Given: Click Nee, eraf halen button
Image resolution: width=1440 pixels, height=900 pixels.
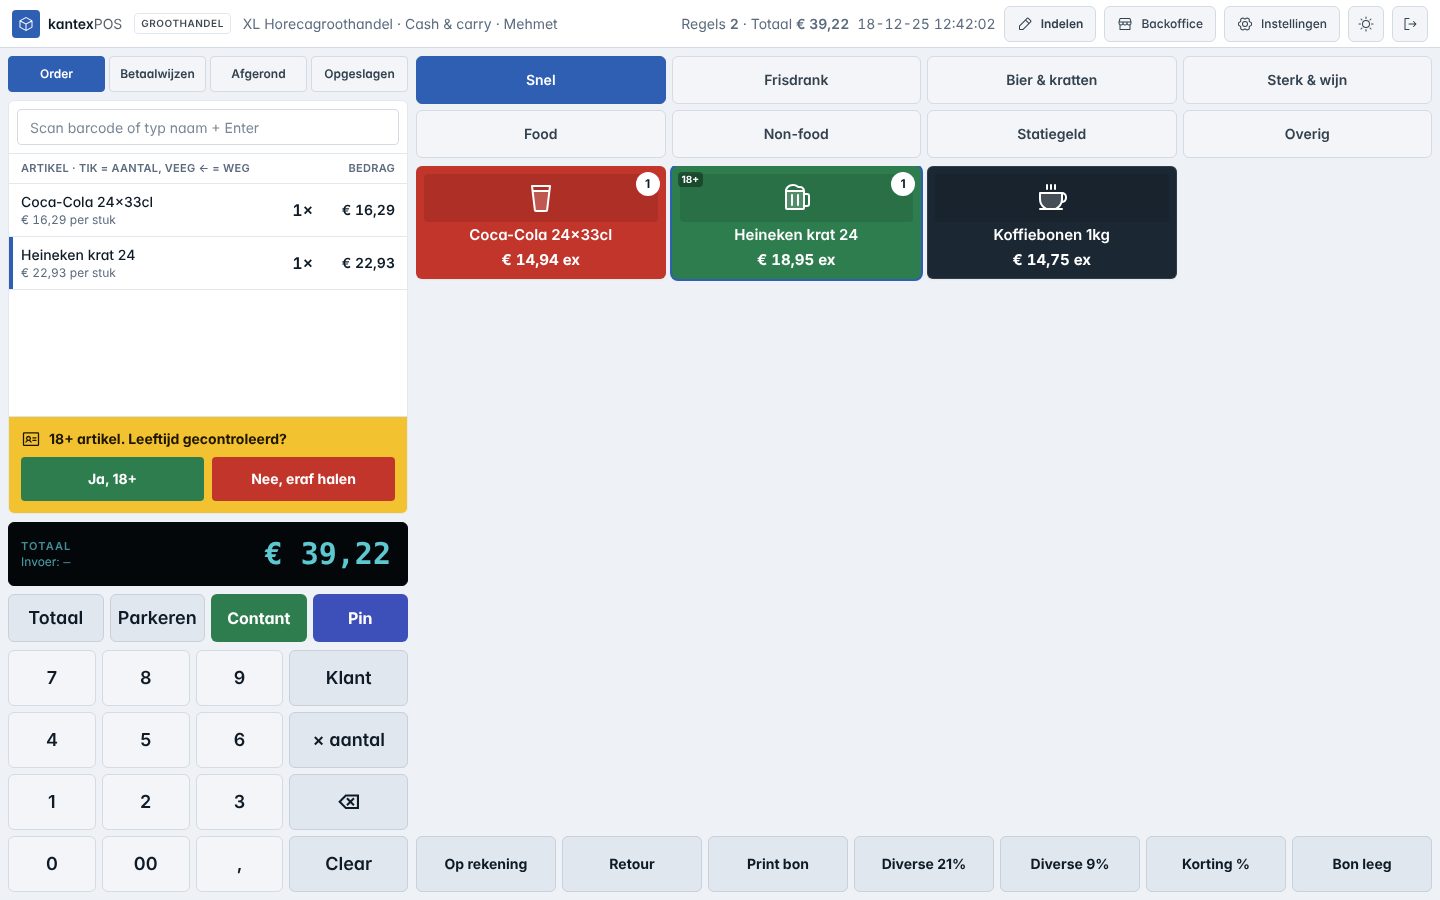Looking at the screenshot, I should point(303,479).
